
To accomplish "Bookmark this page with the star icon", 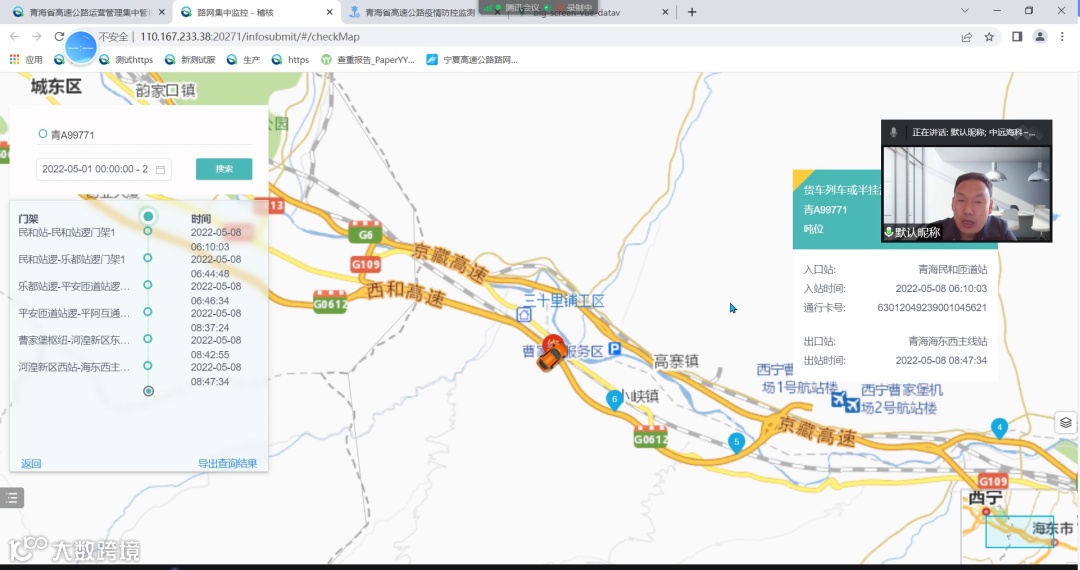I will point(989,37).
